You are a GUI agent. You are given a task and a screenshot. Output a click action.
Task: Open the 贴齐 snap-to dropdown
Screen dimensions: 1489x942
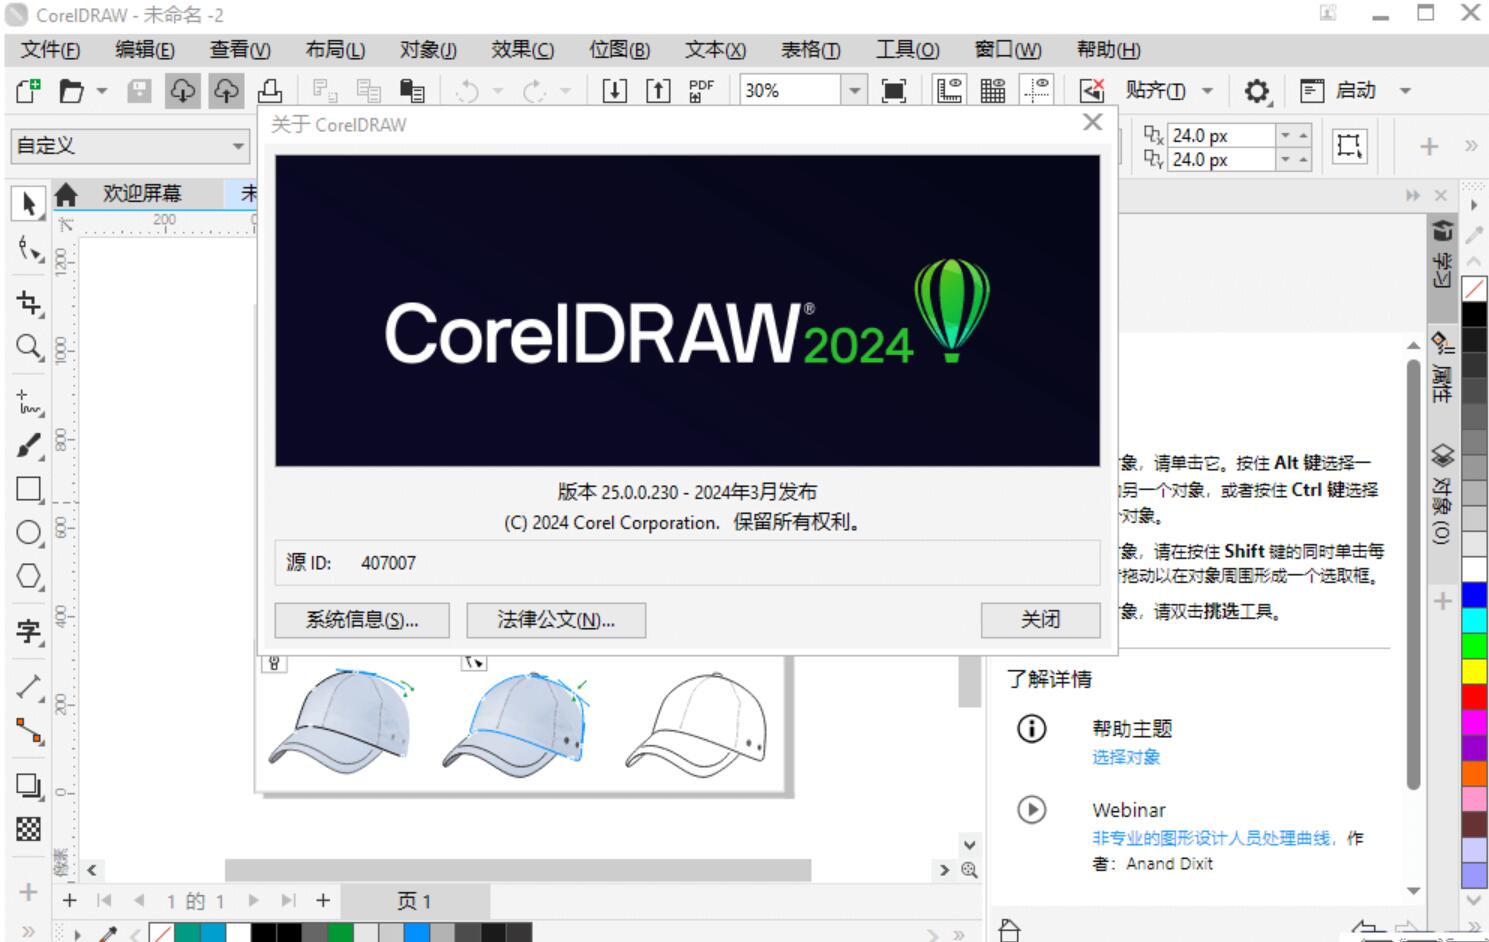(x=1207, y=91)
